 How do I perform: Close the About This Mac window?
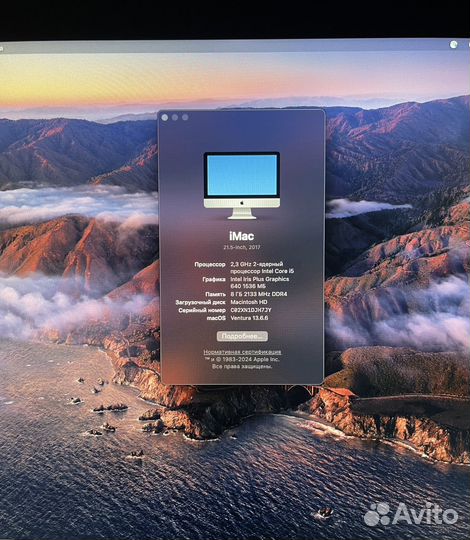pyautogui.click(x=165, y=117)
